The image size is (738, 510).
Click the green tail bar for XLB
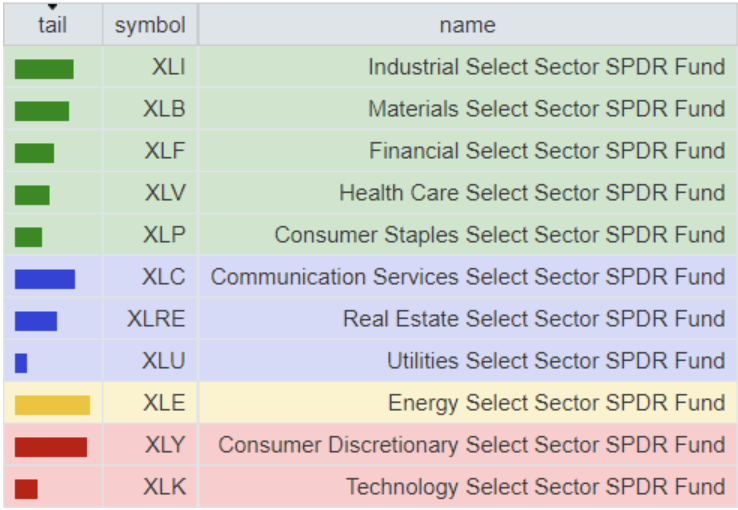pos(42,111)
